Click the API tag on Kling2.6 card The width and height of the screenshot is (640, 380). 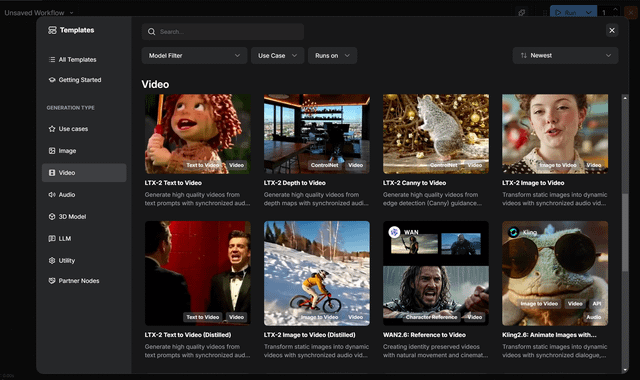(x=597, y=304)
